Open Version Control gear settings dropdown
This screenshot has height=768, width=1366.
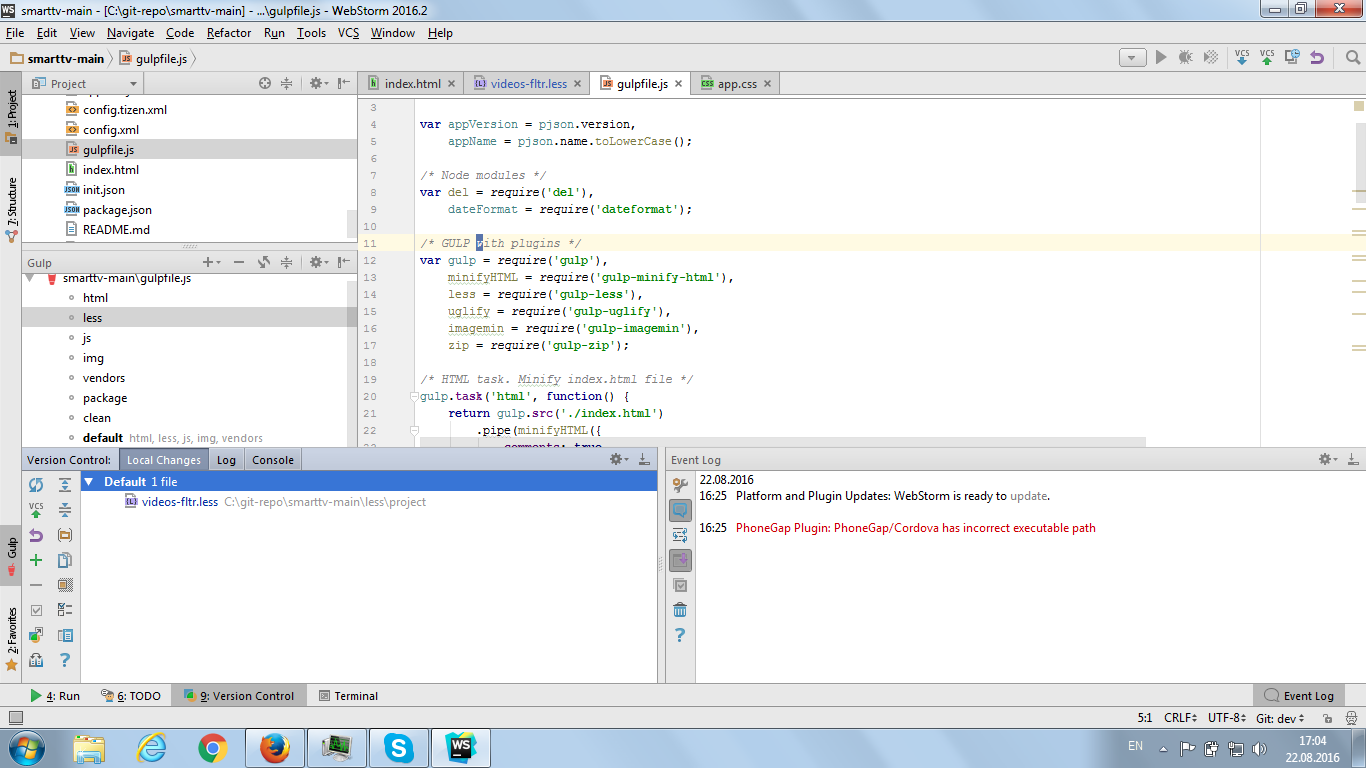click(x=619, y=460)
